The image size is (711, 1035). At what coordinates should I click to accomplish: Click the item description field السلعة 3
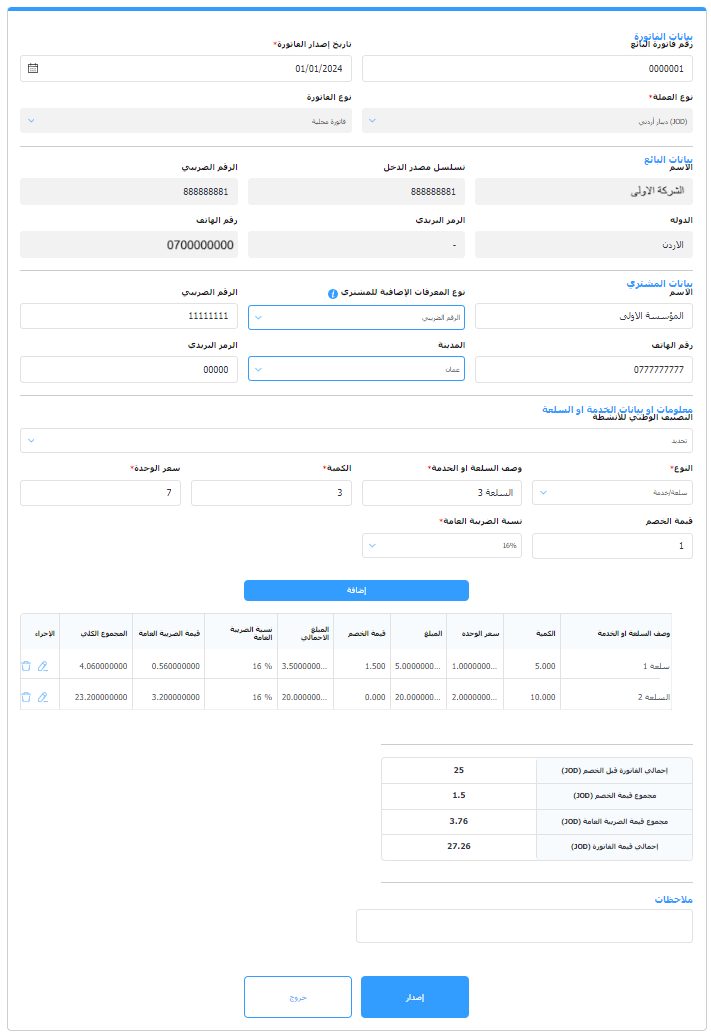point(442,492)
